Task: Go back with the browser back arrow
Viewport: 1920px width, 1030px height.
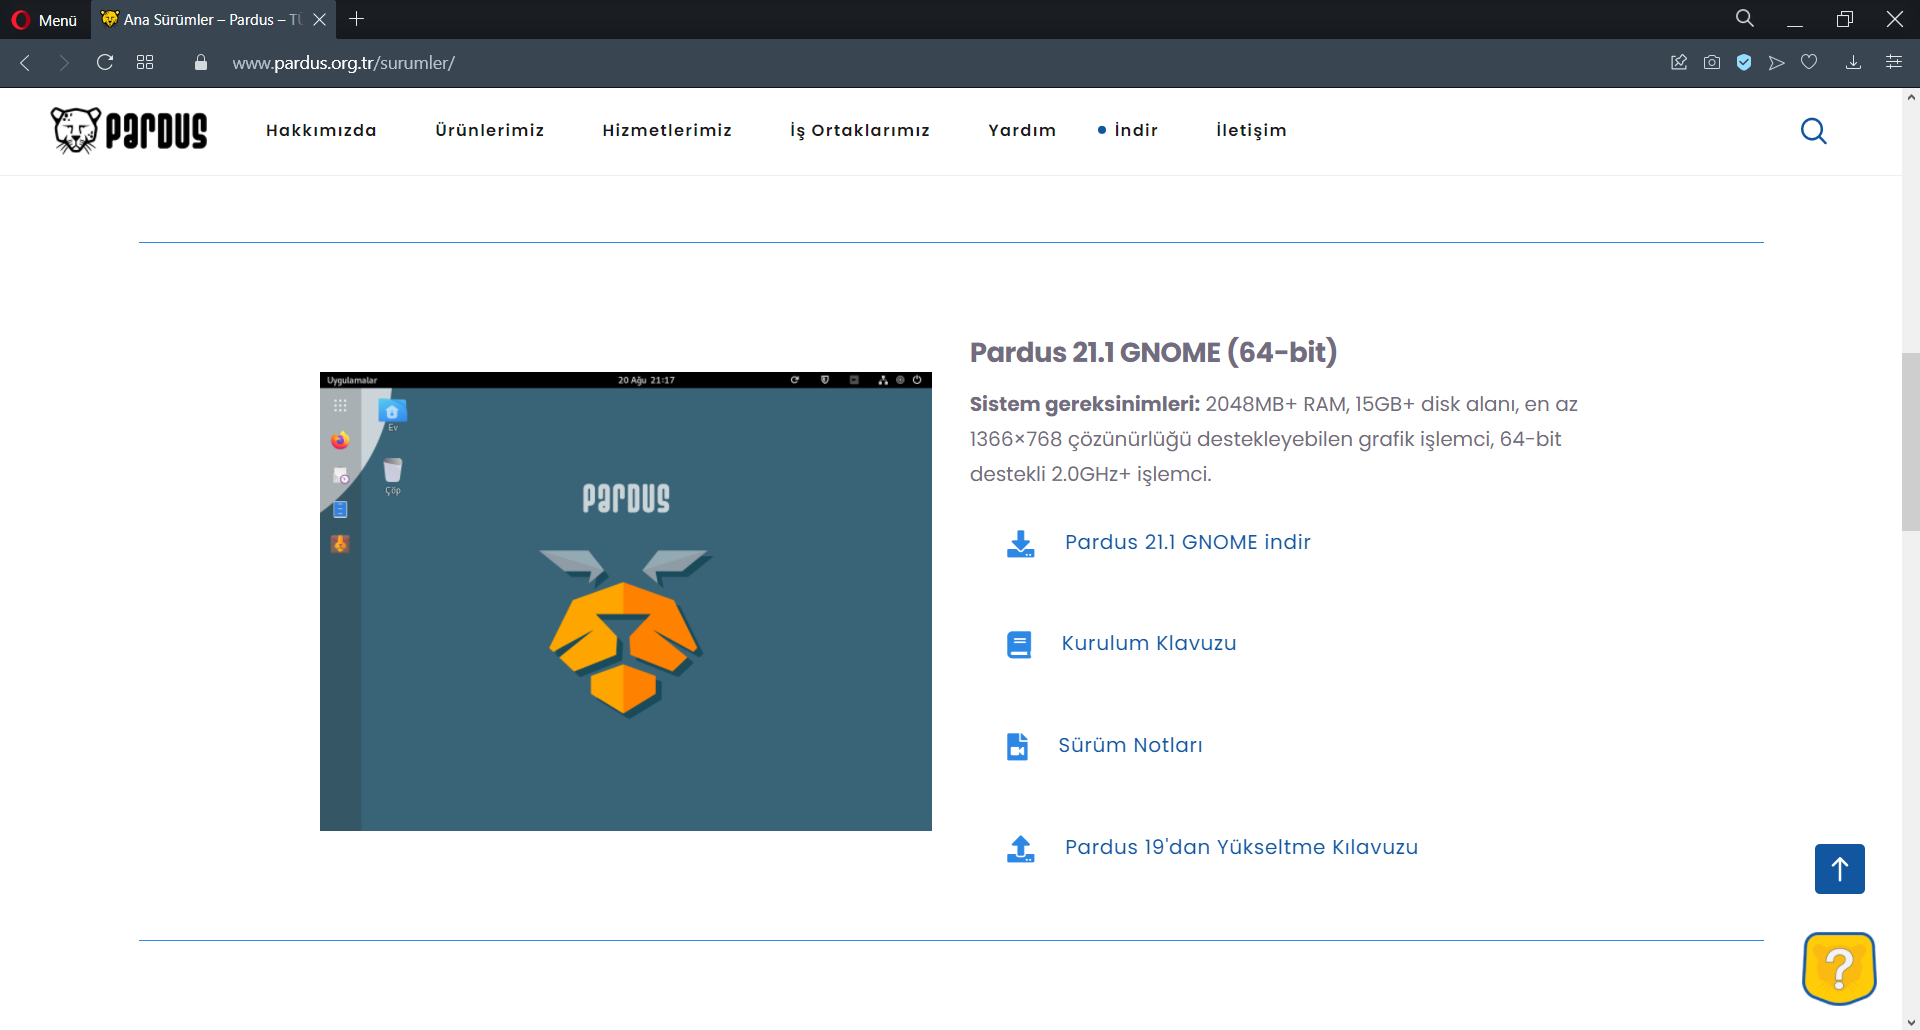Action: 25,63
